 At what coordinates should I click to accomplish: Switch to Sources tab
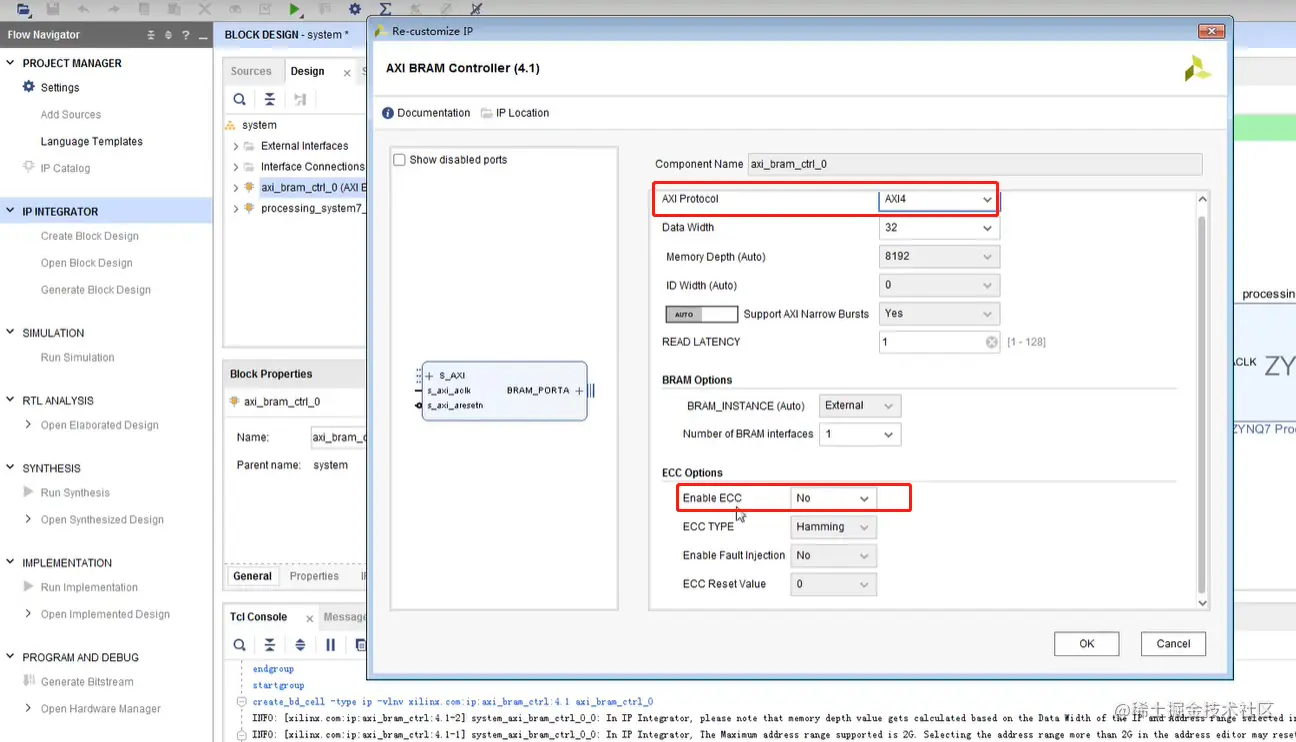[251, 71]
